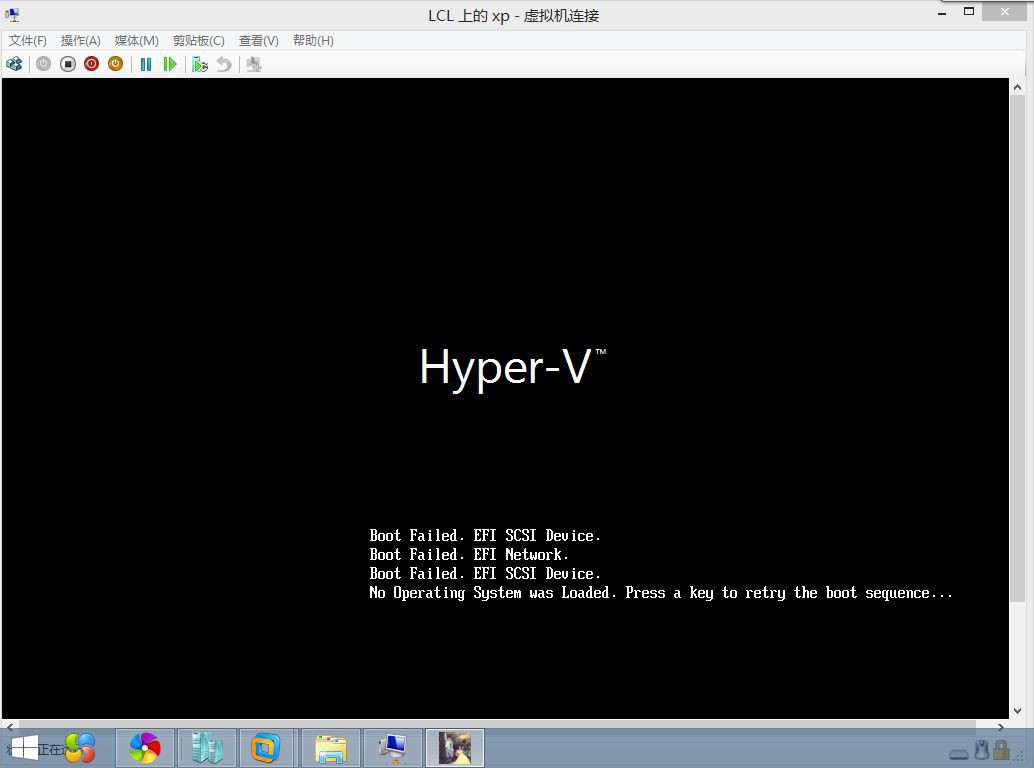Minimize the virtual machine connection window
Image resolution: width=1034 pixels, height=768 pixels.
point(942,12)
